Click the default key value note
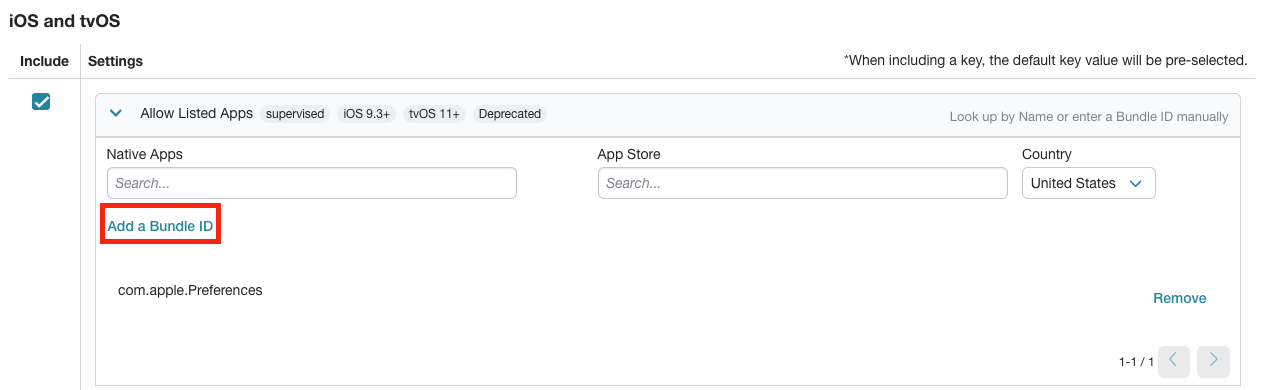 1046,60
